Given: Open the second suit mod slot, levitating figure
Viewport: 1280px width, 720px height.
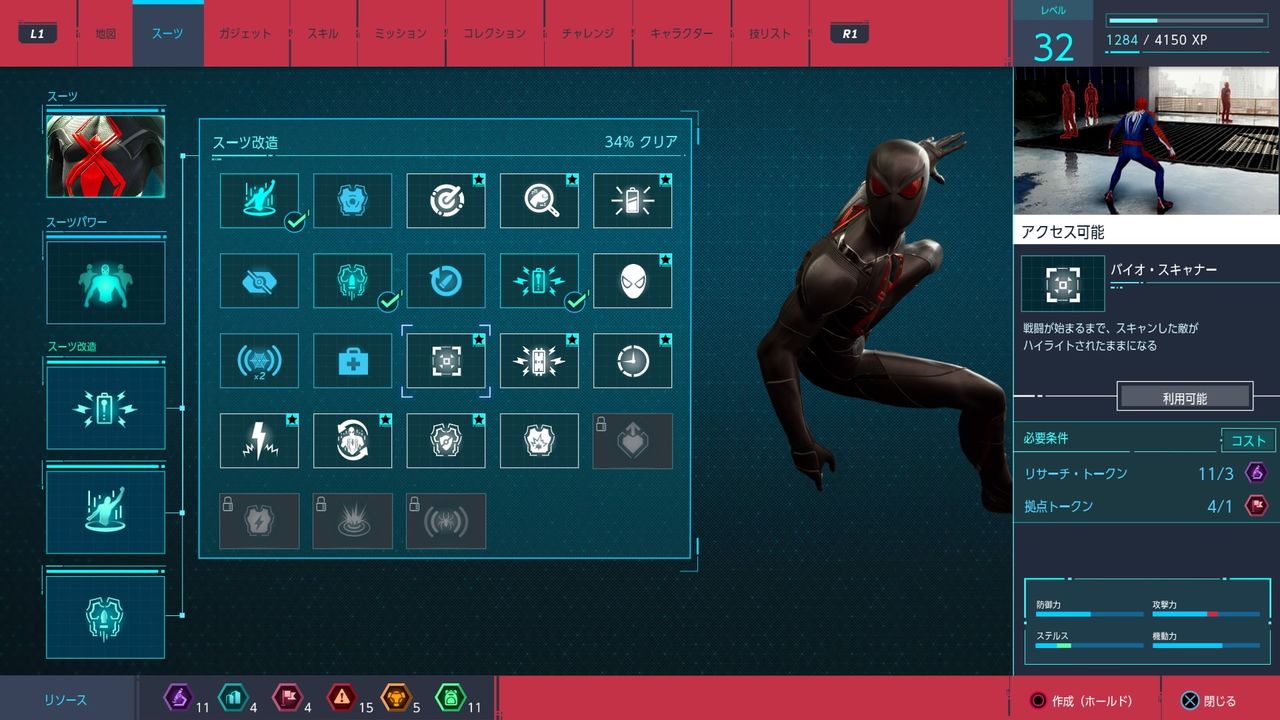Looking at the screenshot, I should 106,511.
